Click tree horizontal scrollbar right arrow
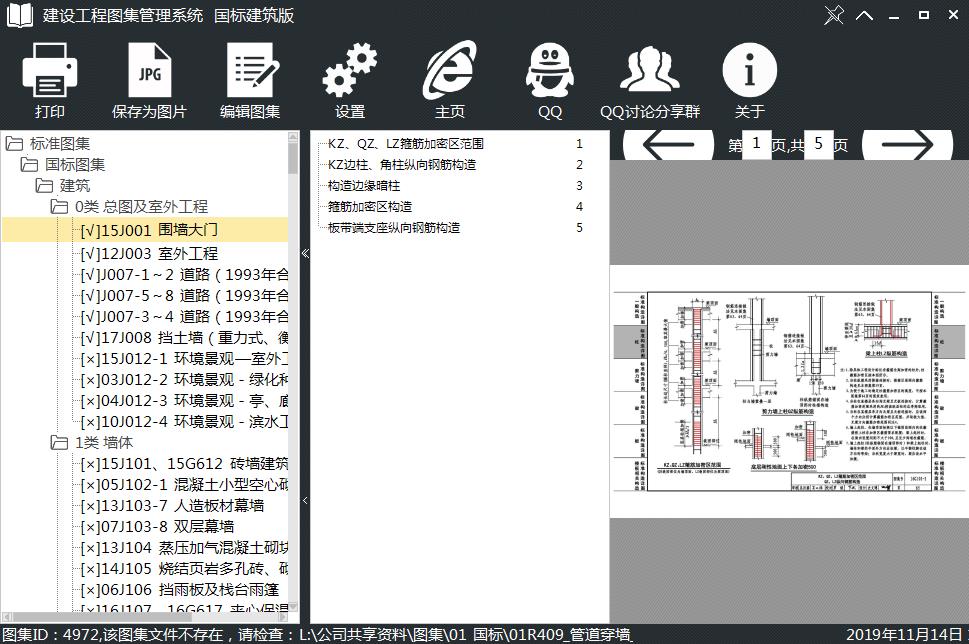 click(x=283, y=617)
